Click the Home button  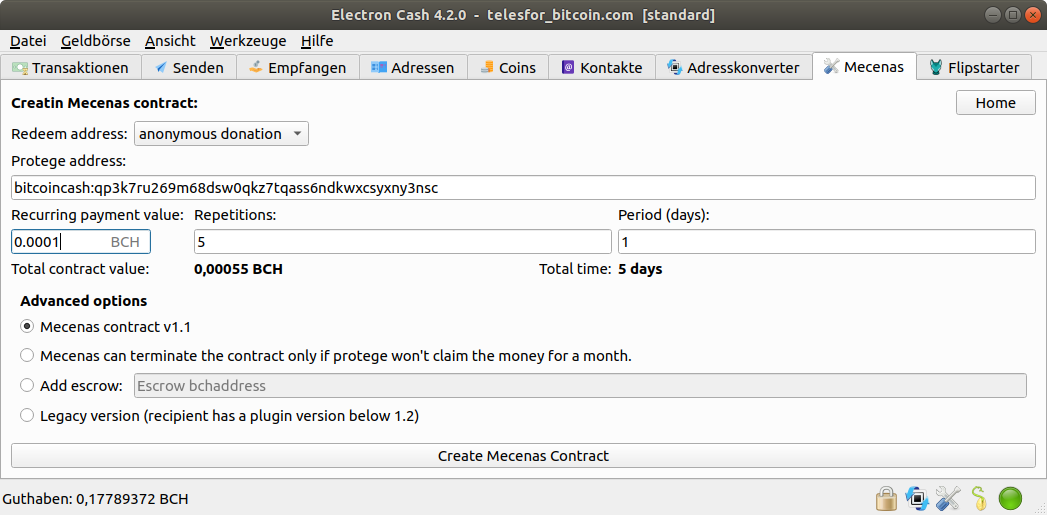996,103
